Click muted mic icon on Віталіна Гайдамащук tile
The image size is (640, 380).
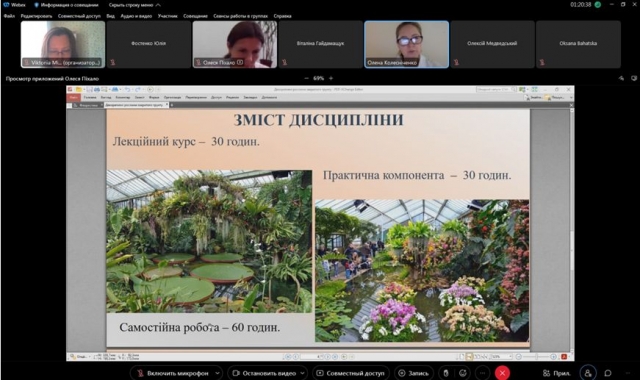tap(284, 62)
